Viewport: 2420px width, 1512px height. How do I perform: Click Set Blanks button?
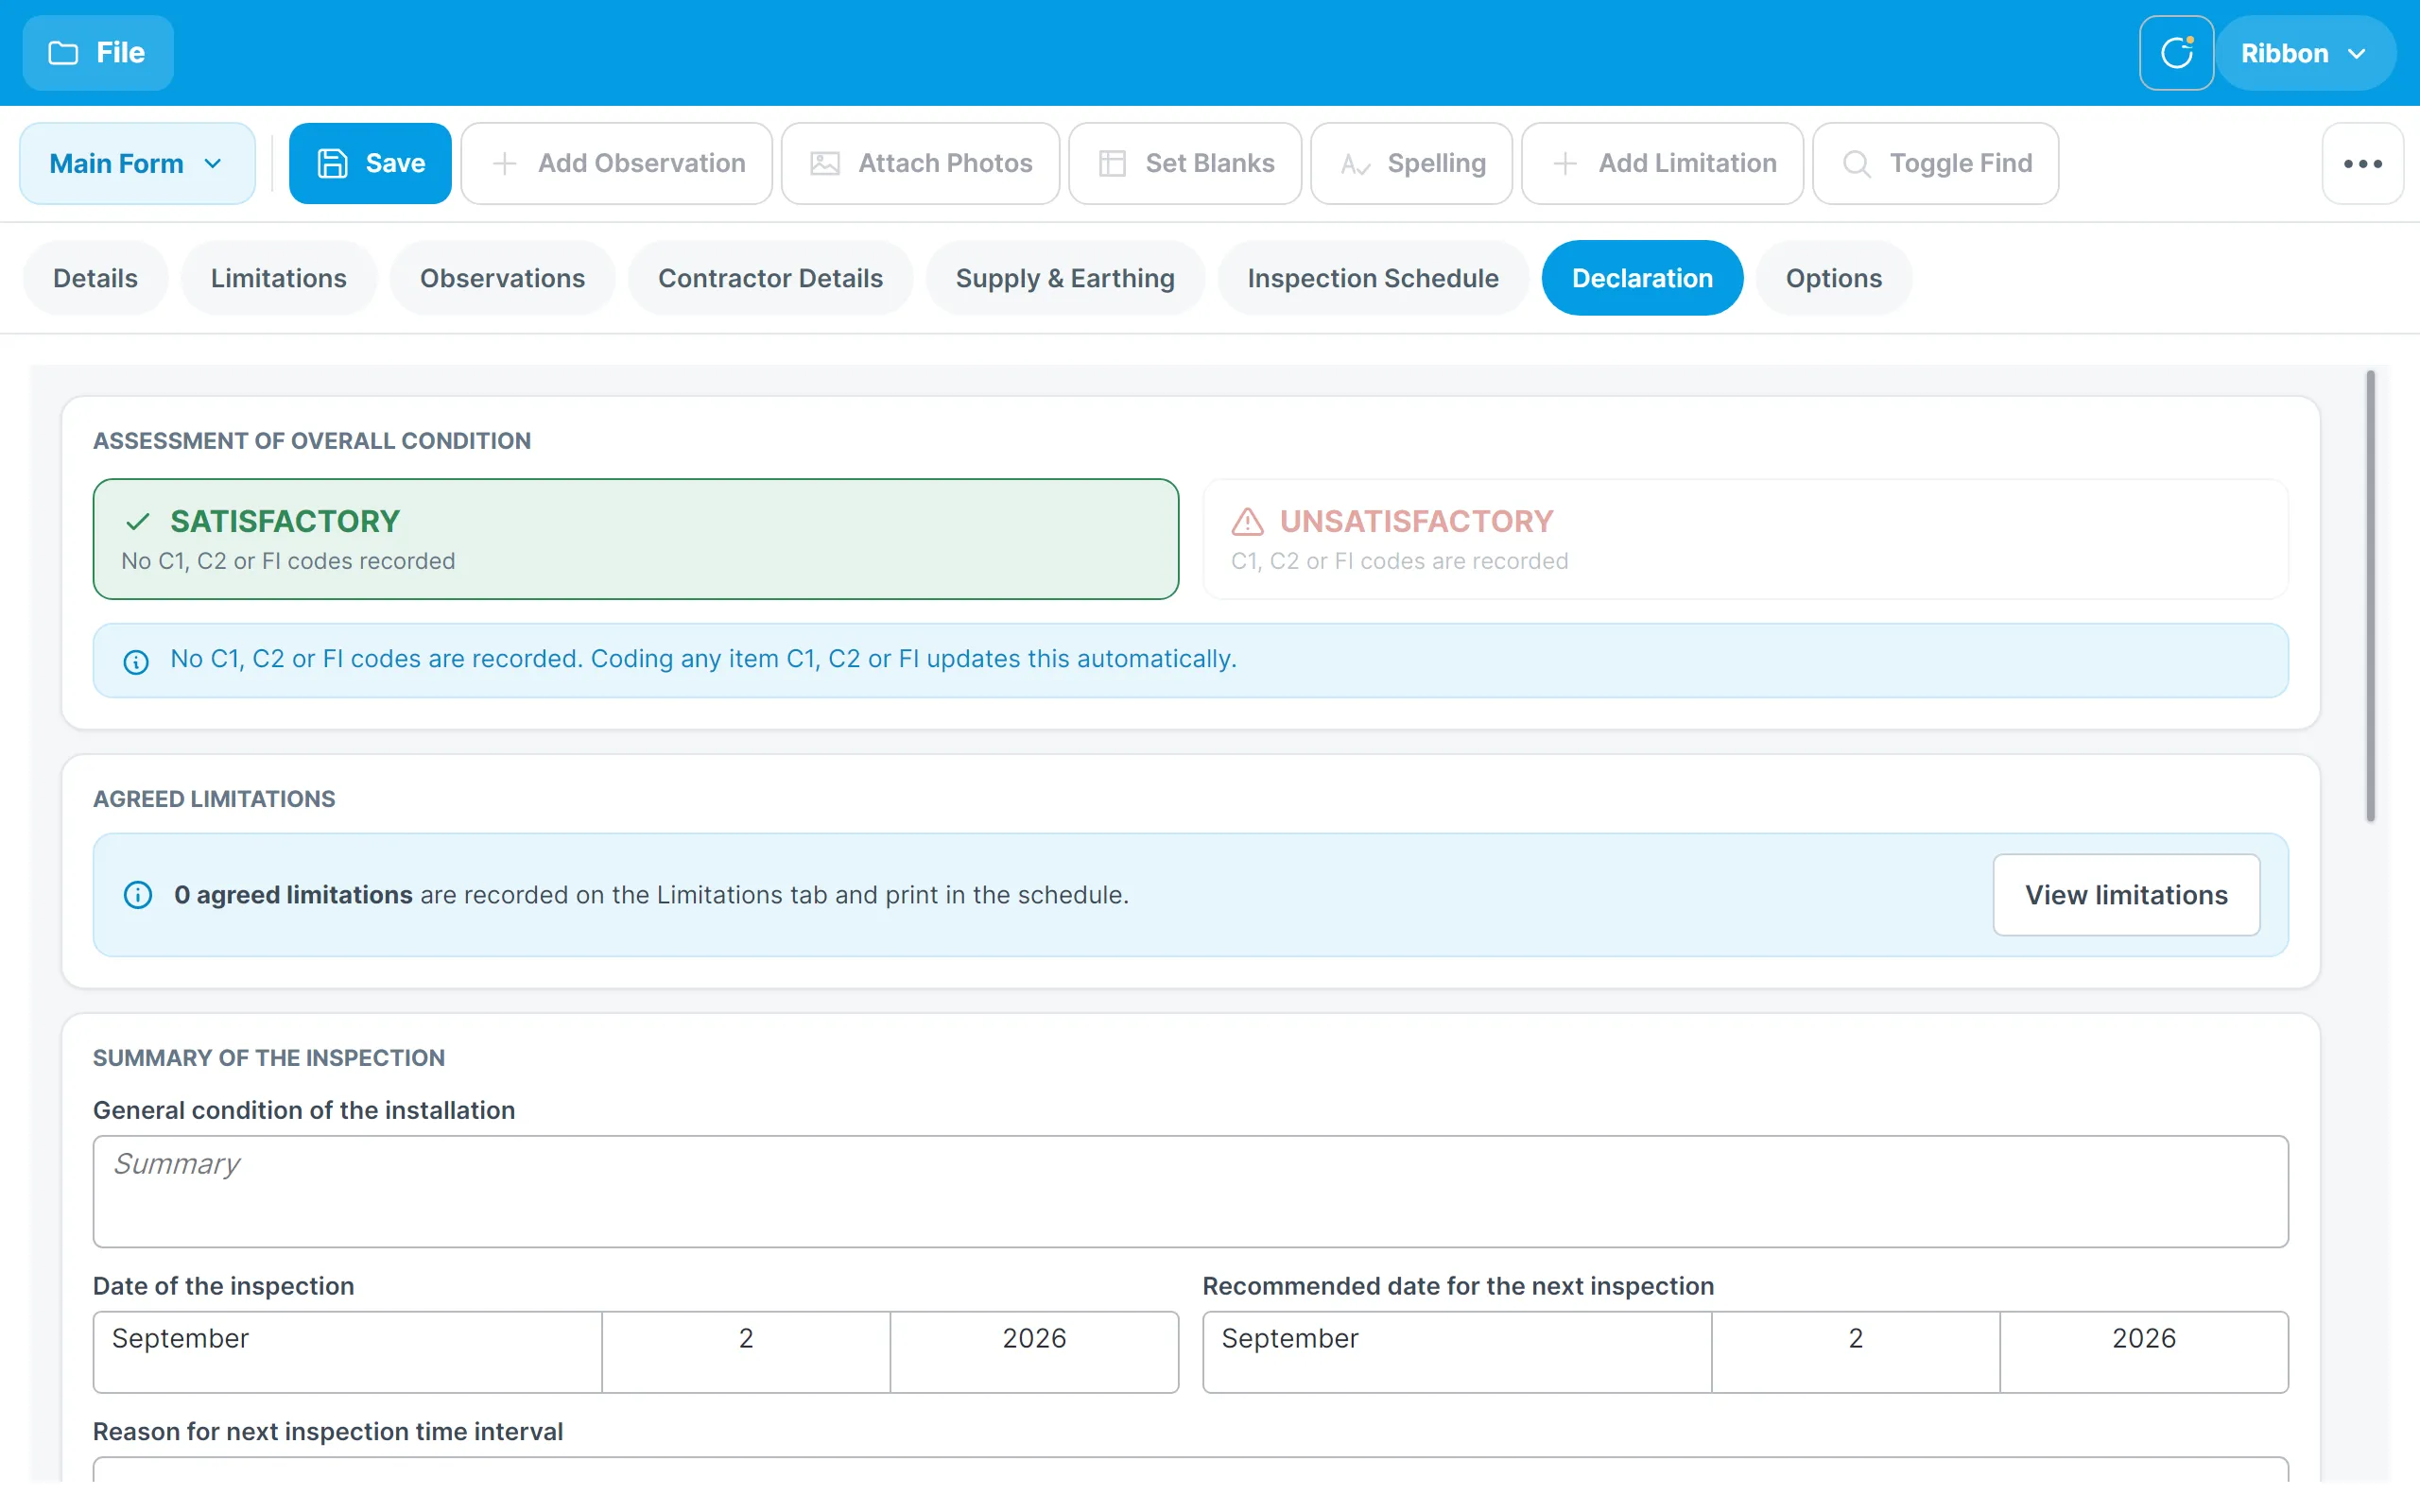point(1185,163)
